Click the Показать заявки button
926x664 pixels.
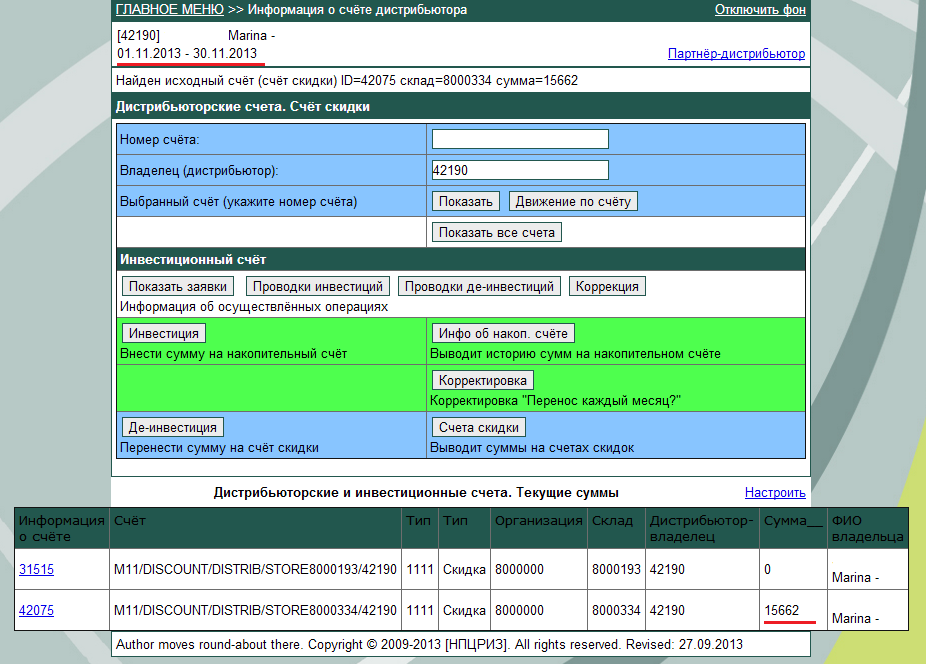point(178,287)
